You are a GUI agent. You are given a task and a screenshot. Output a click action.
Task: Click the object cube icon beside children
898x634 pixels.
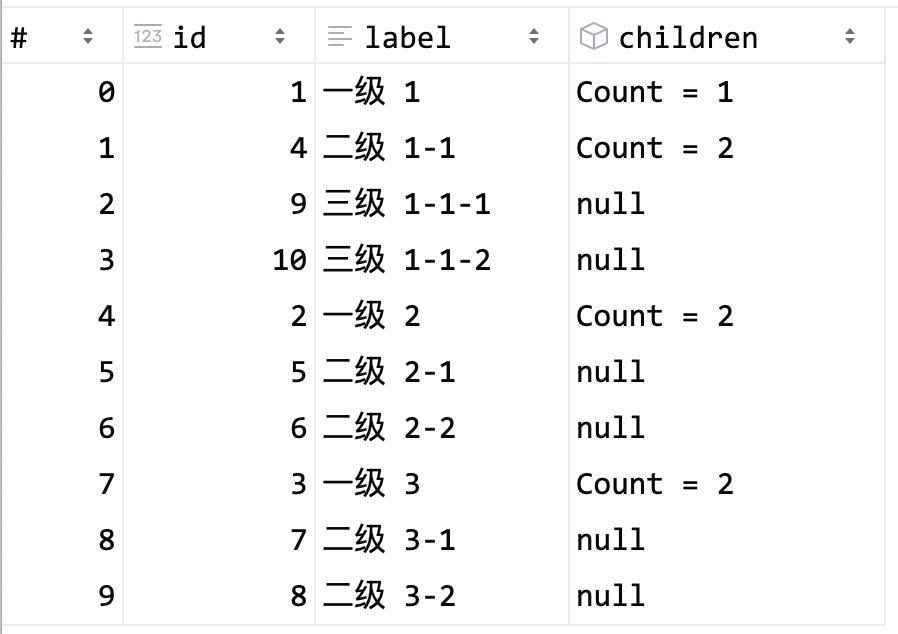pos(593,37)
